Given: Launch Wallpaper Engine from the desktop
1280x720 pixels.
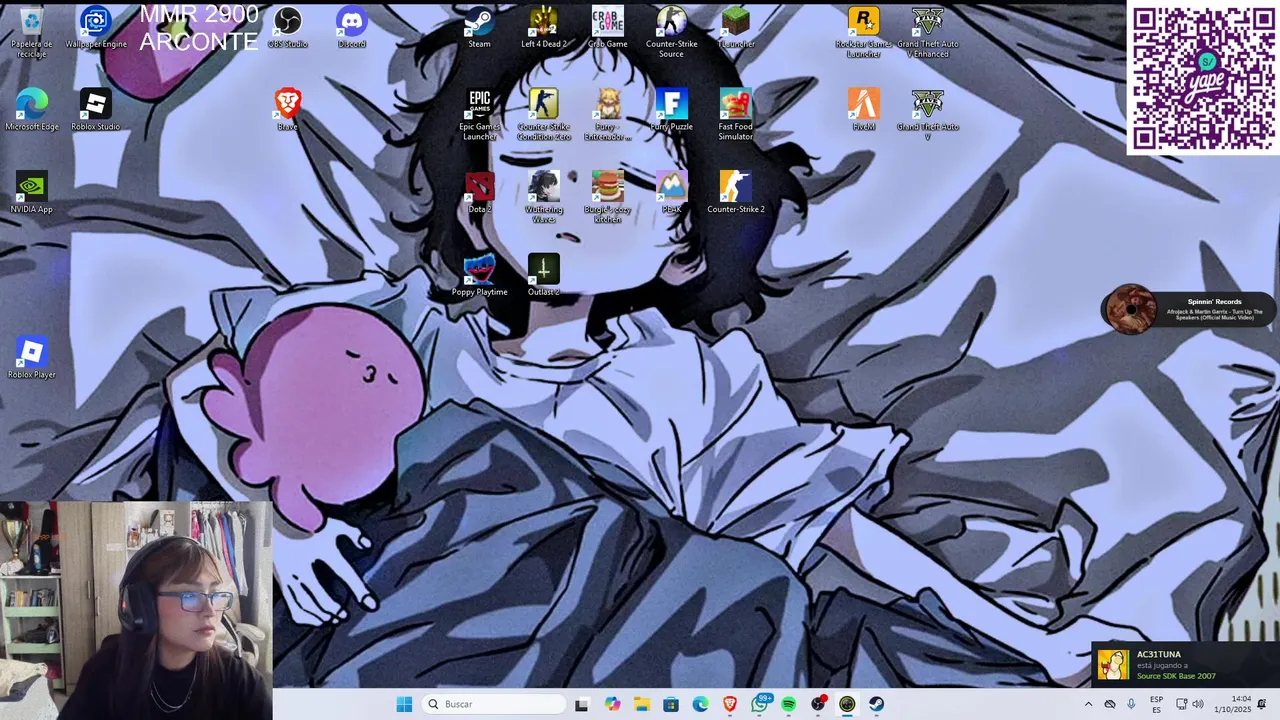Looking at the screenshot, I should (96, 28).
